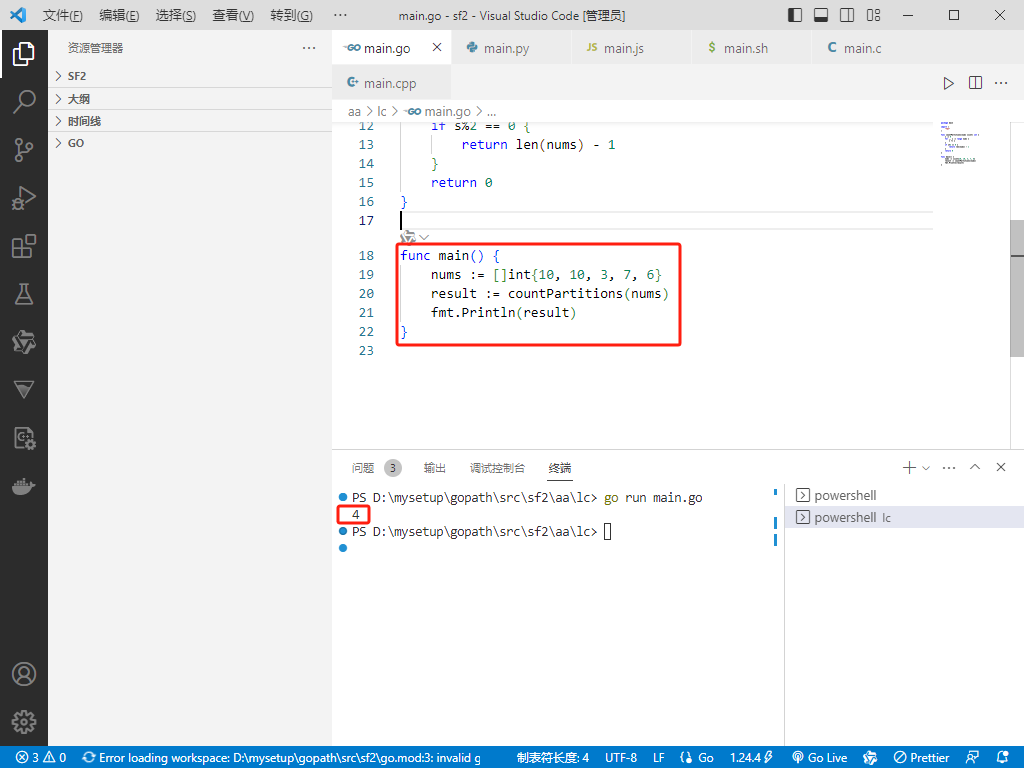Viewport: 1024px width, 768px height.
Task: Open the 调试控制台 debug console tab
Action: [497, 468]
